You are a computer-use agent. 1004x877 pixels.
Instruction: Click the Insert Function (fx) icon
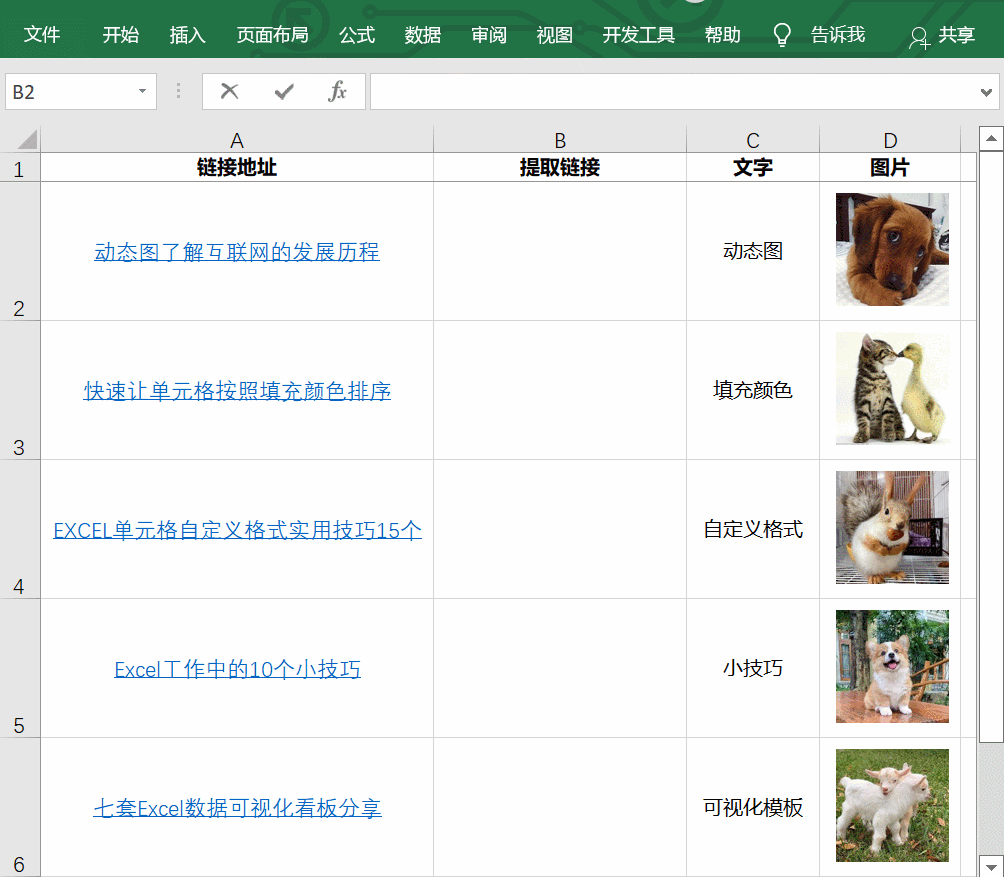click(339, 91)
